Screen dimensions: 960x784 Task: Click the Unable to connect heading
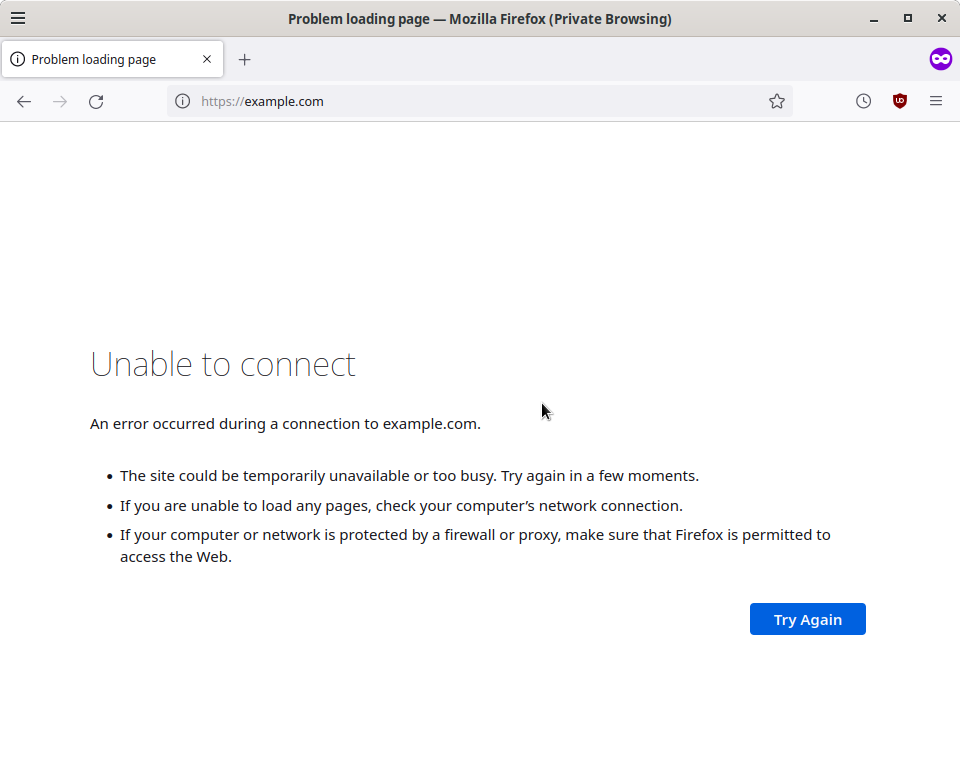(x=223, y=364)
